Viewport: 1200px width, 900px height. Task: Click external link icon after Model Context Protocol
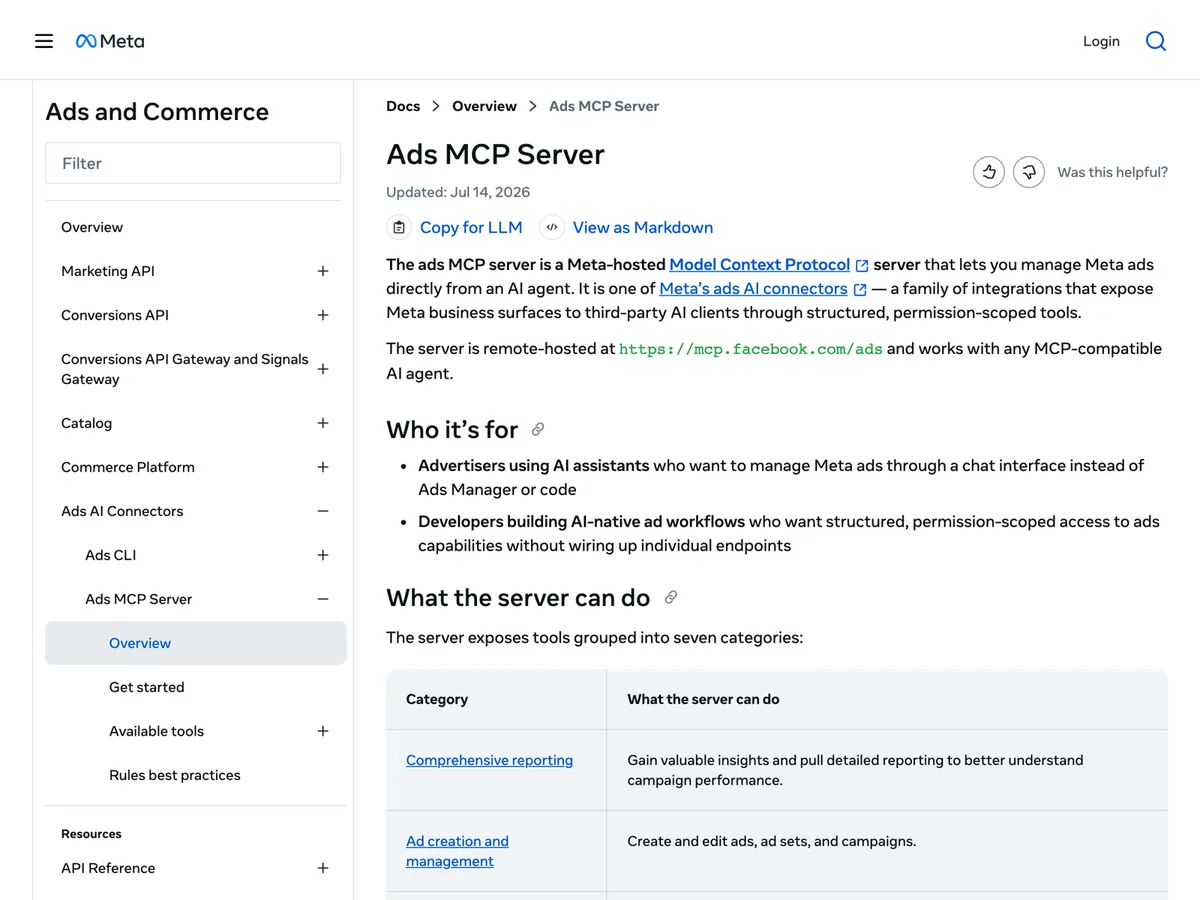tap(862, 266)
